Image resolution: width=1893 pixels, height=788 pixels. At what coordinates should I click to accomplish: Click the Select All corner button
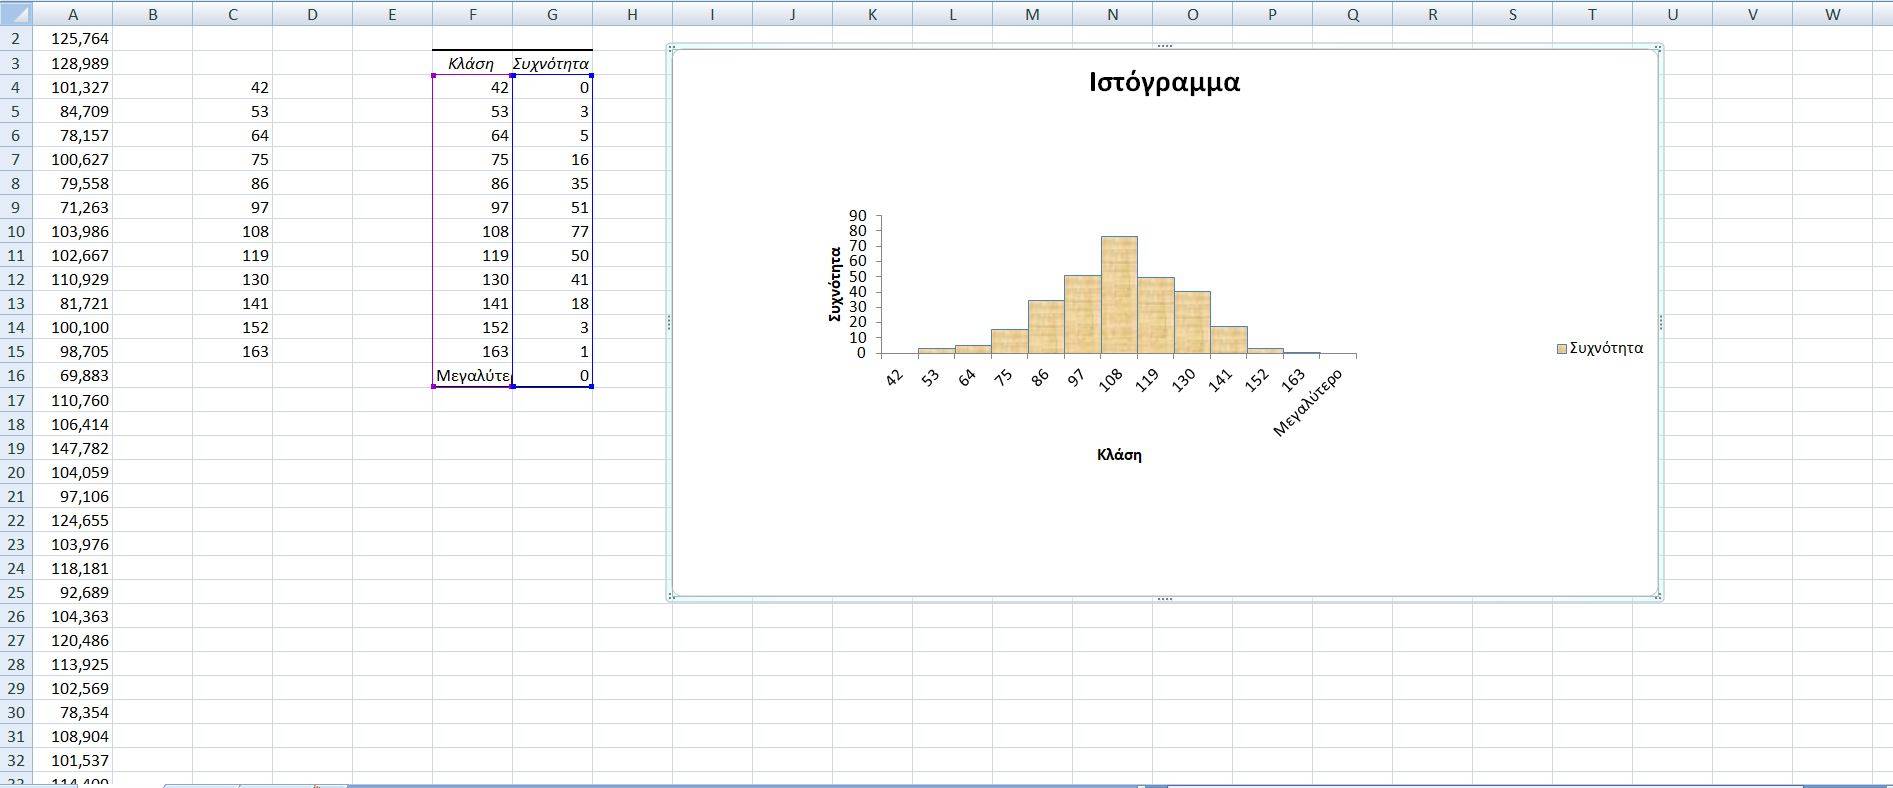tap(16, 14)
